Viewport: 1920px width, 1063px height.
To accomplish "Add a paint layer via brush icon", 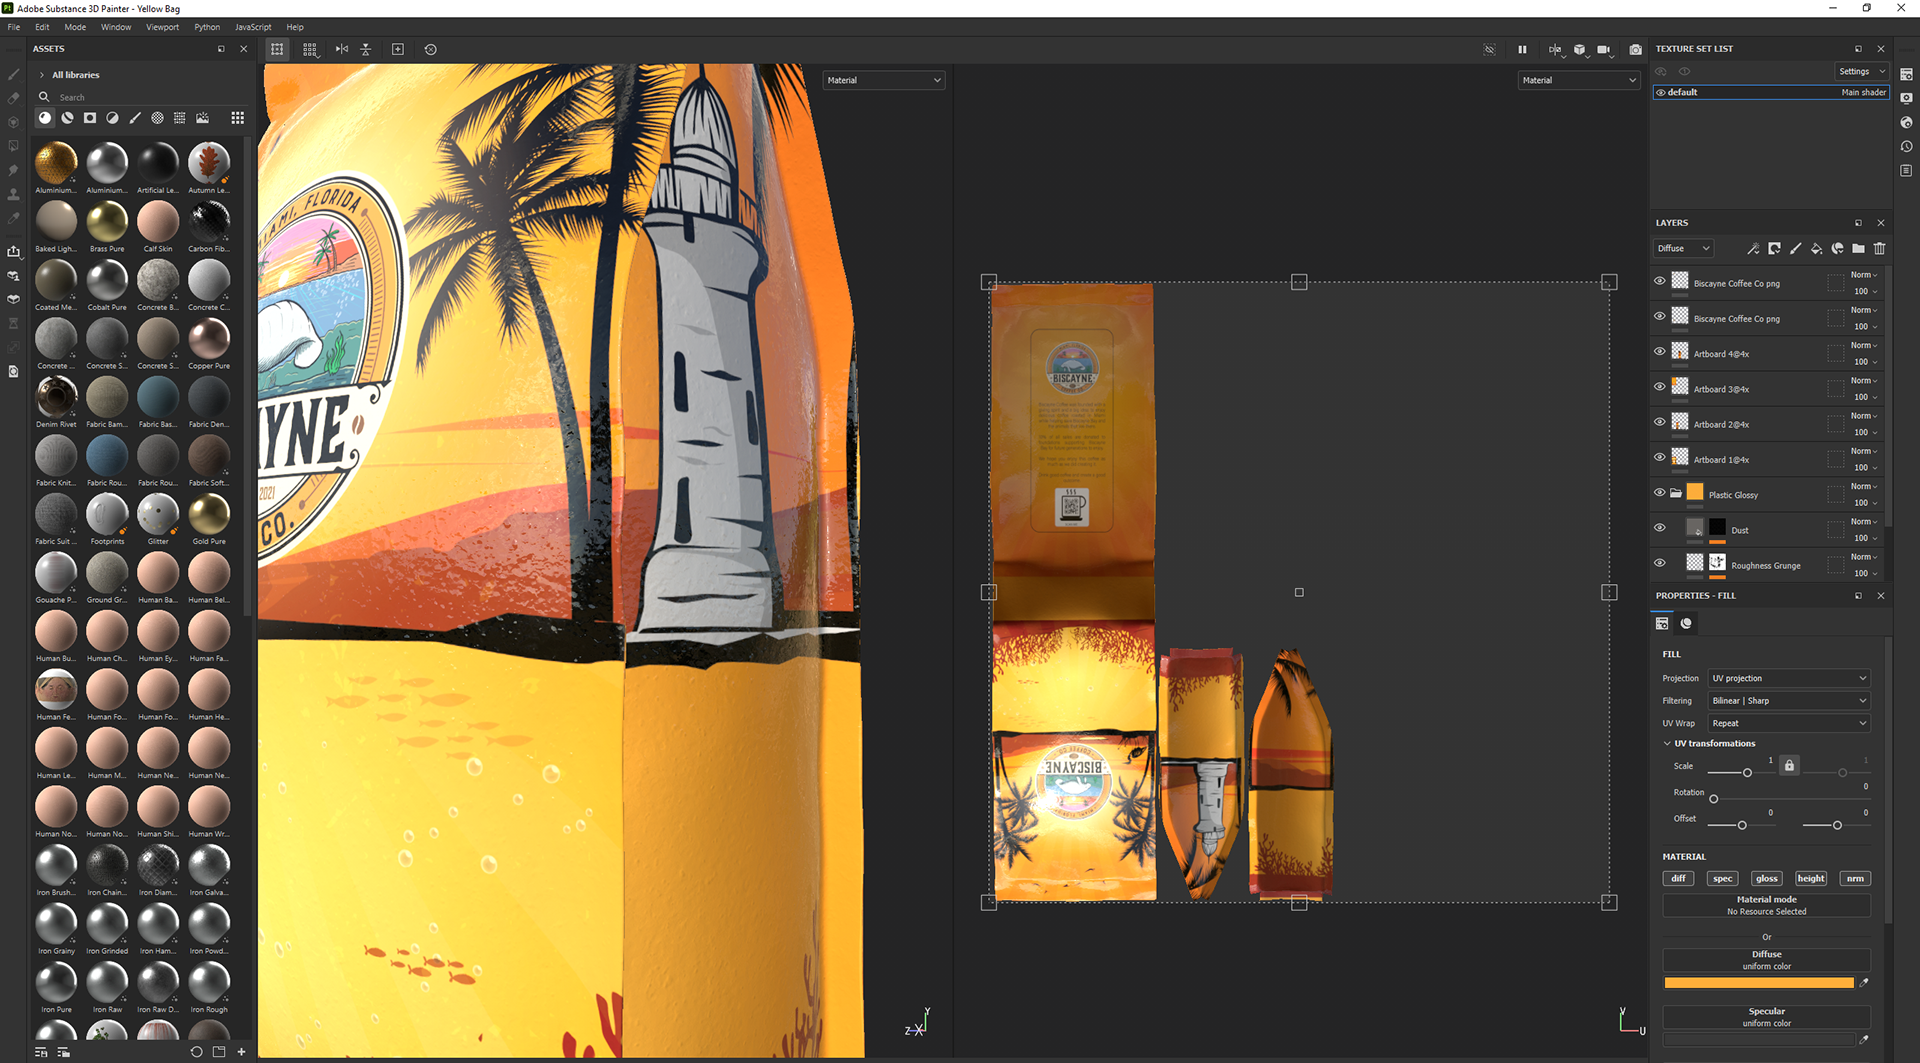I will point(1795,248).
